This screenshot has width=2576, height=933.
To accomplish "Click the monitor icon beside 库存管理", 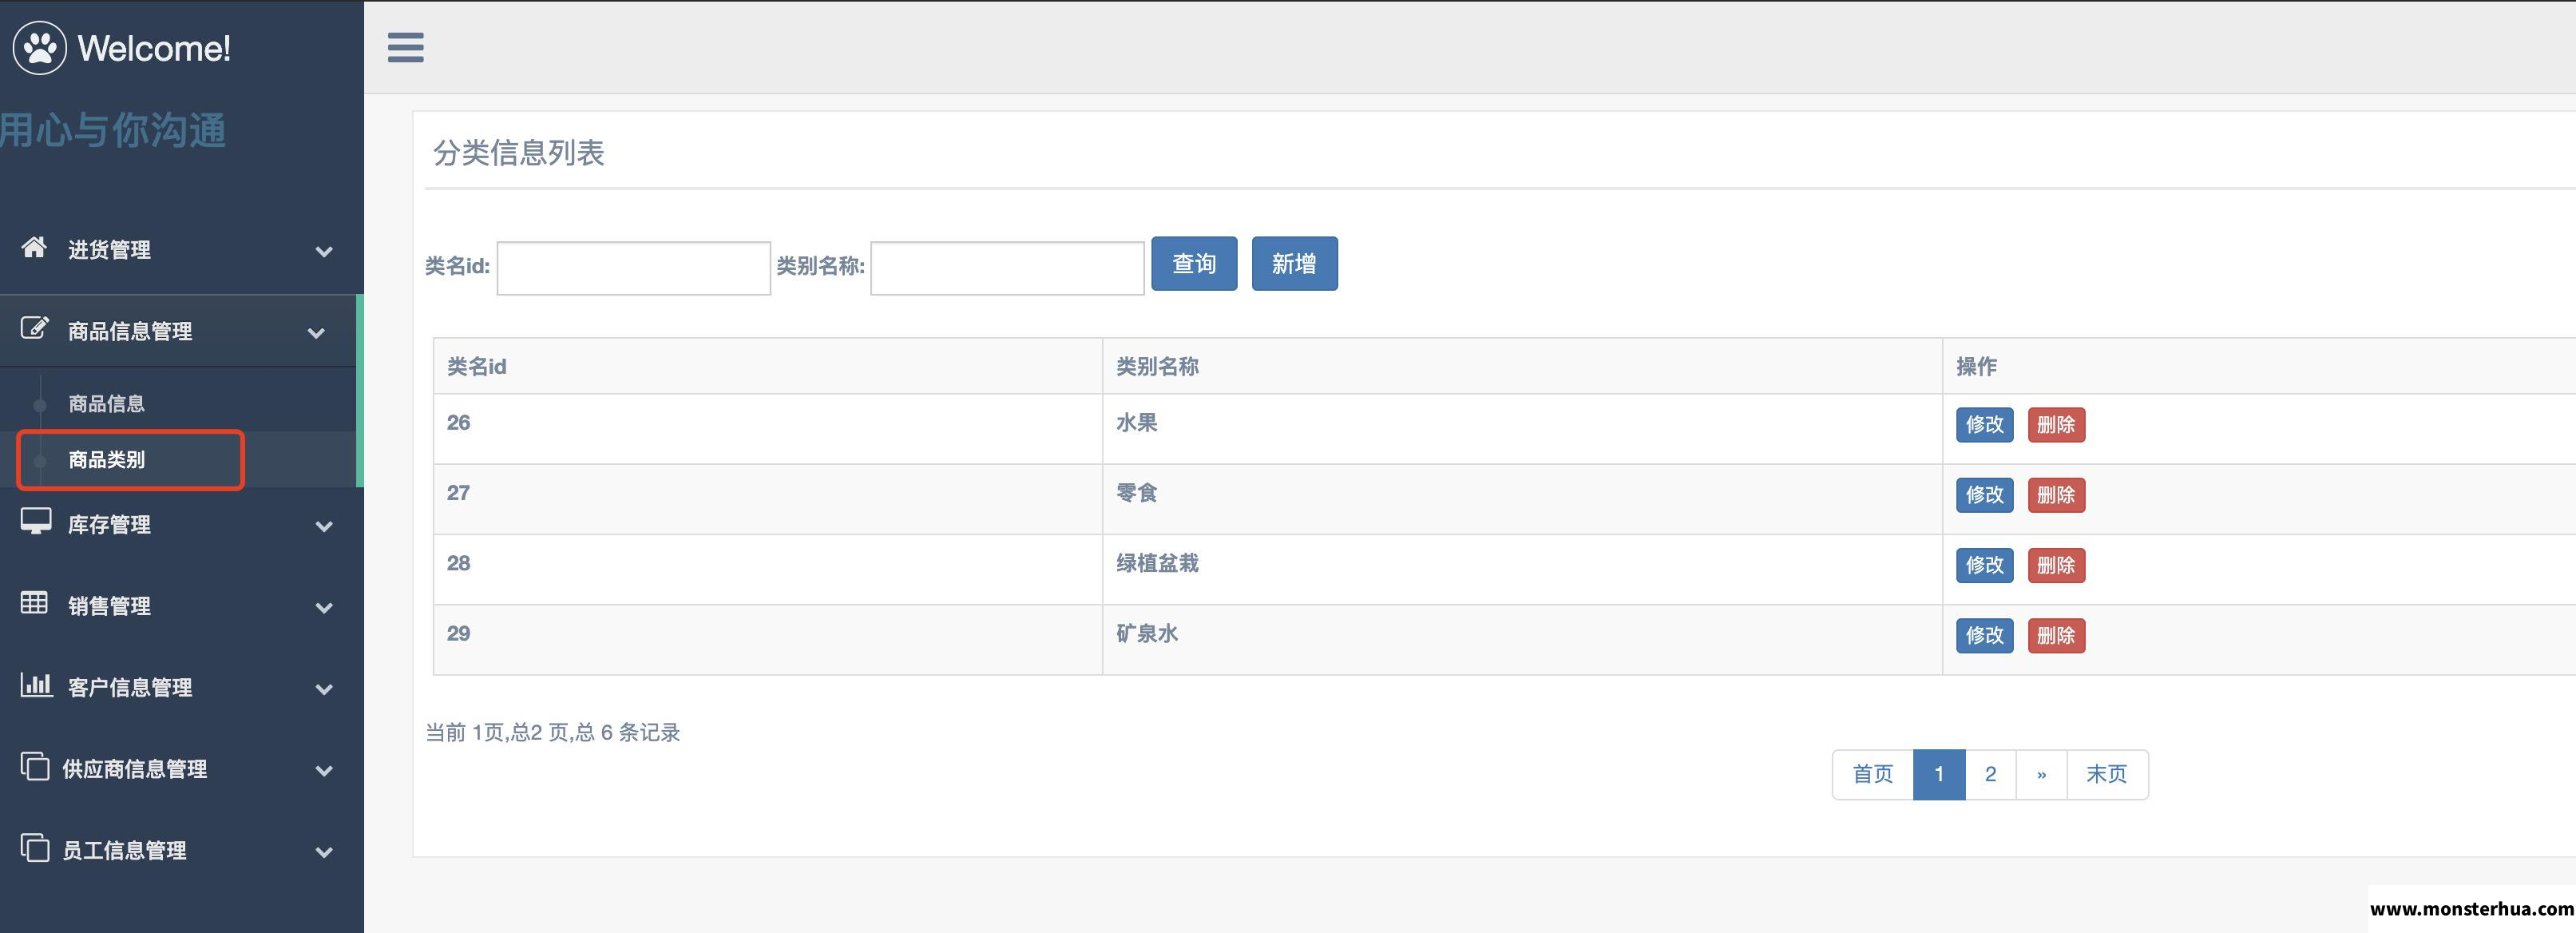I will point(35,522).
